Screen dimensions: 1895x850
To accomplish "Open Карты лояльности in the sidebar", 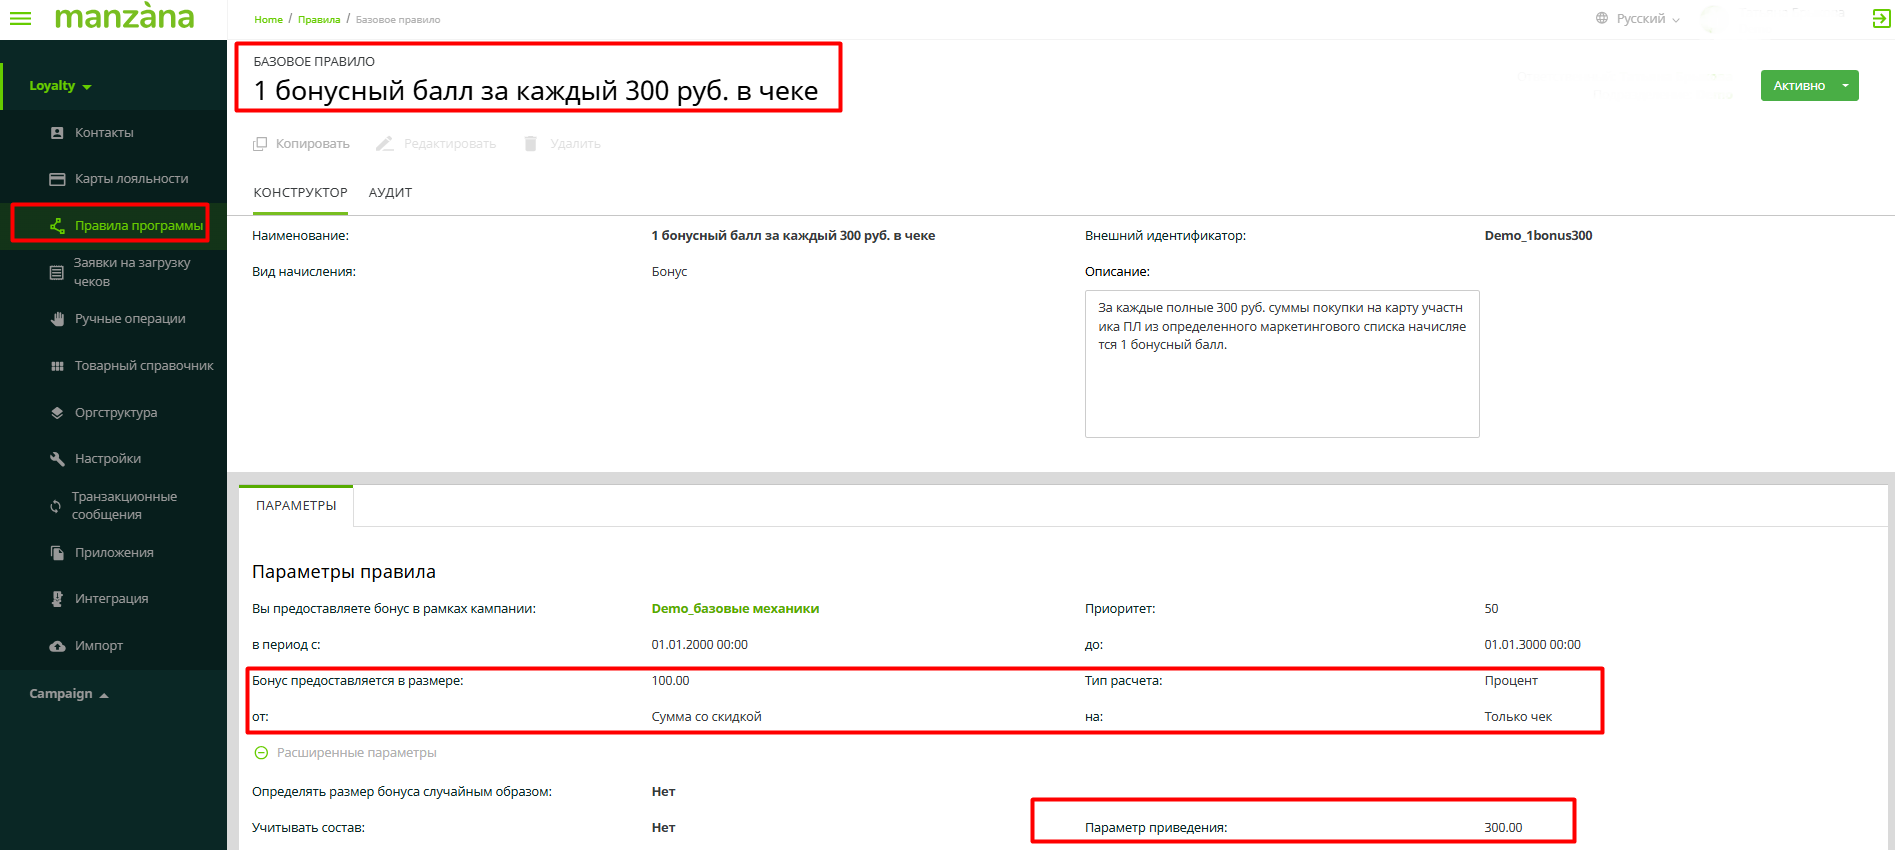I will 131,179.
